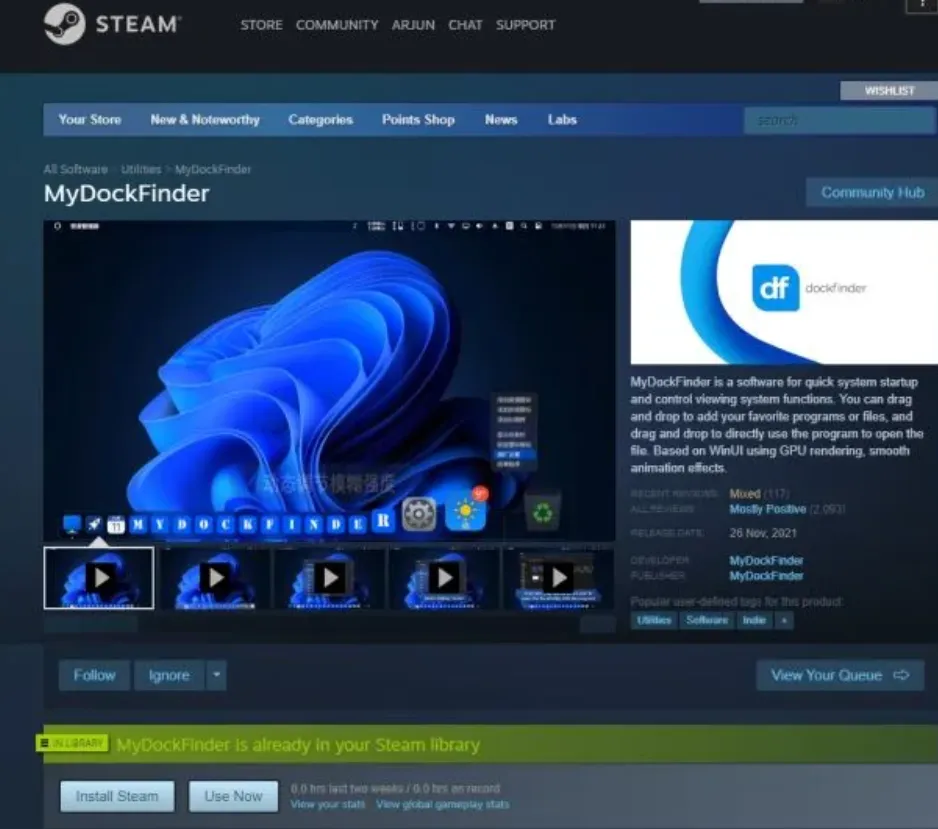Viewport: 938px width, 829px height.
Task: Click the settings gear dock icon in video
Action: (x=419, y=513)
